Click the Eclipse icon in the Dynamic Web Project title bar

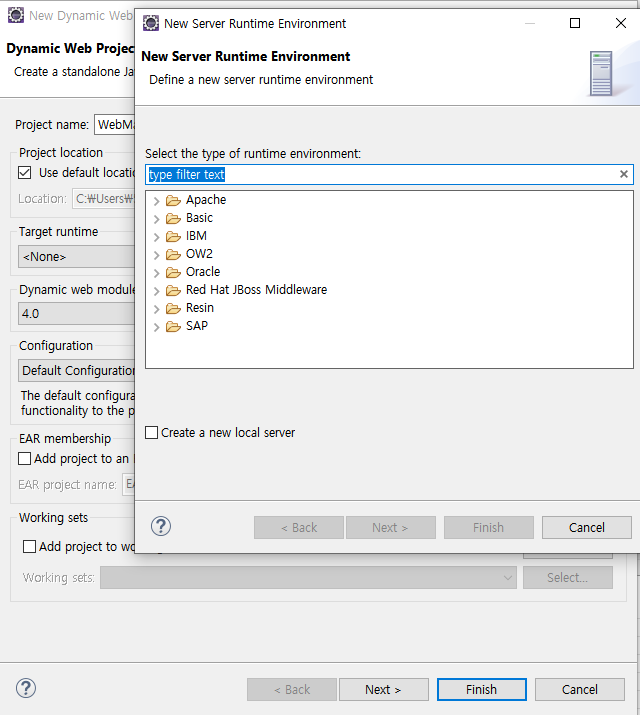tap(16, 15)
